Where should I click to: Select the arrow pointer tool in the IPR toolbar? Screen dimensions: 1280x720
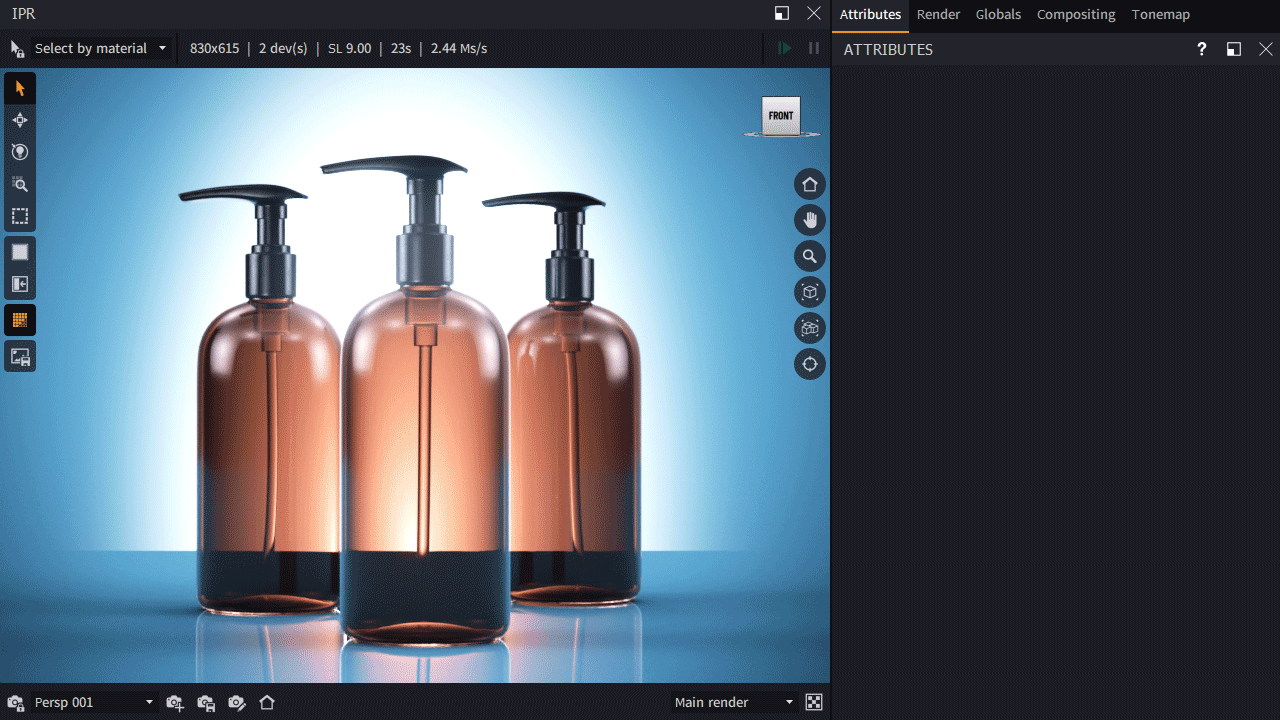(x=20, y=88)
